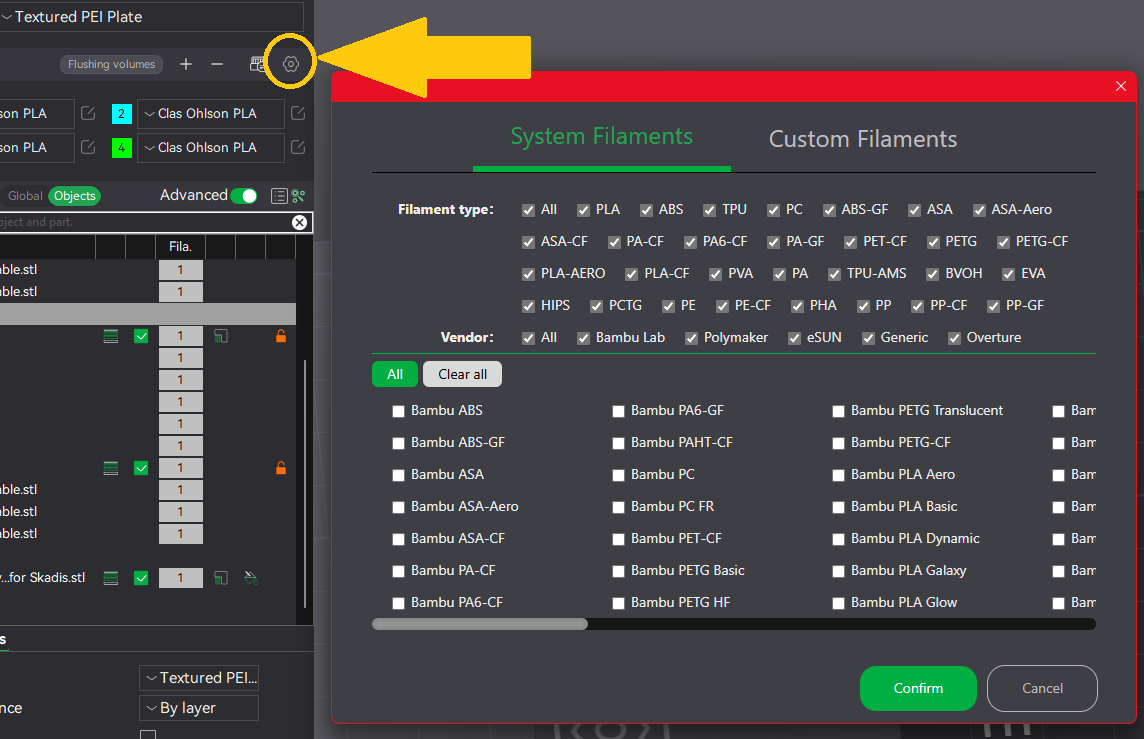The image size is (1144, 739).
Task: Click the cyan filament 2 color swatch
Action: tap(122, 114)
